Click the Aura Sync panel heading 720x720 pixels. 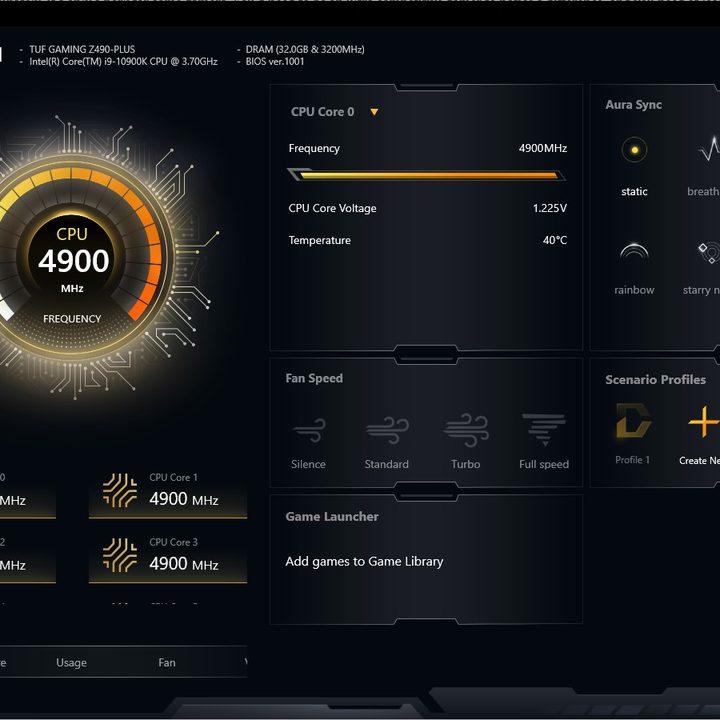pos(634,105)
